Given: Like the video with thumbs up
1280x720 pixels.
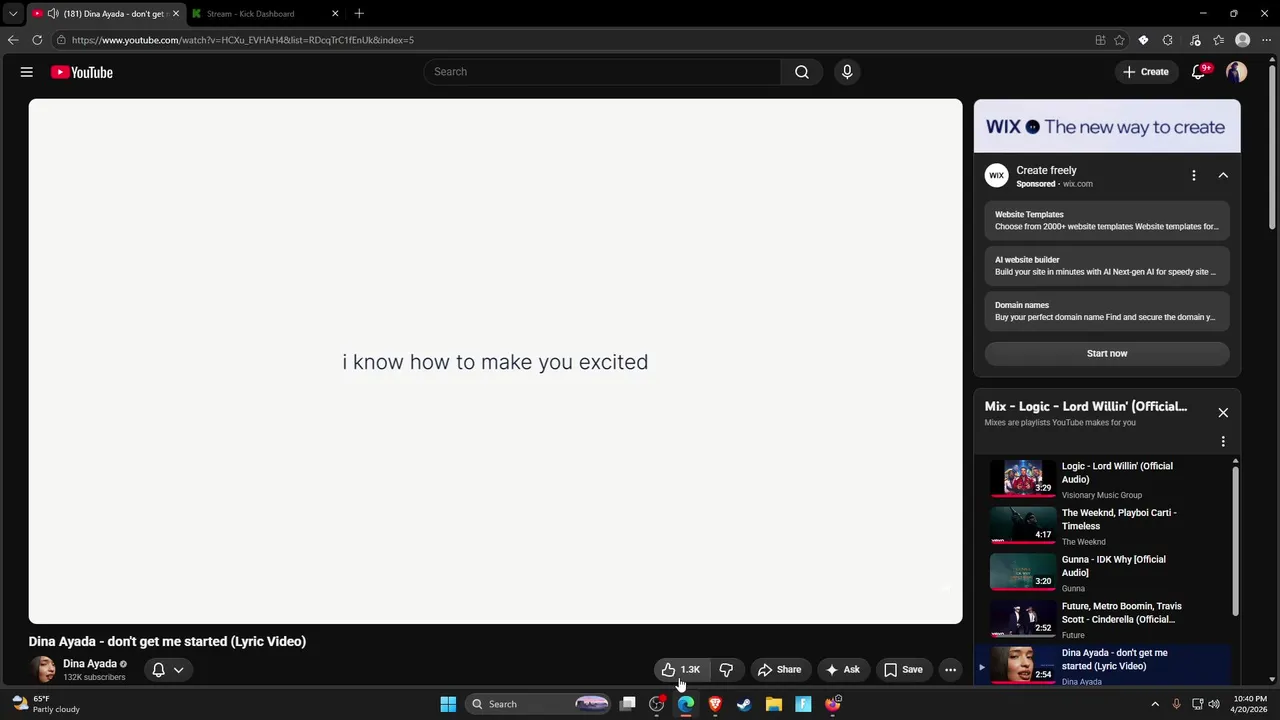Looking at the screenshot, I should (681, 670).
